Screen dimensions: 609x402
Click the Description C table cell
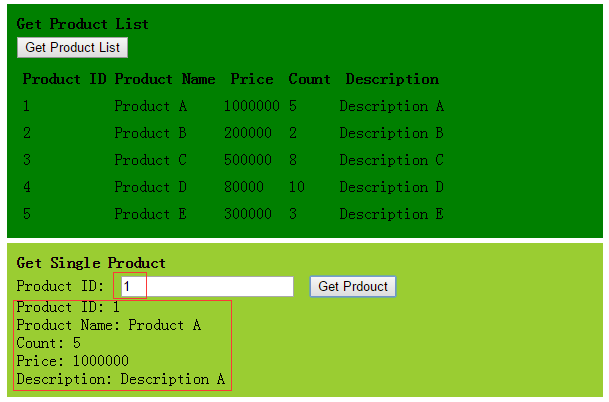click(x=392, y=160)
